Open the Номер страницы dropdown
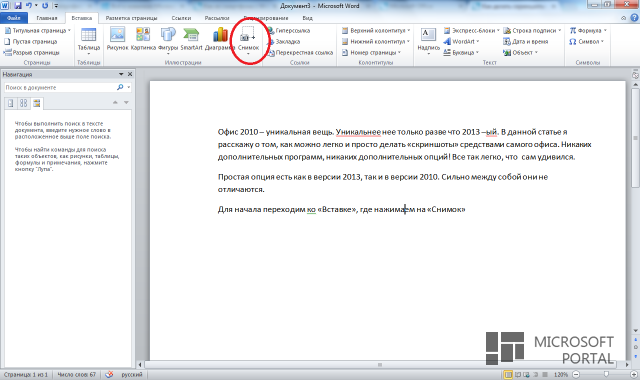This screenshot has width=640, height=380. (371, 53)
